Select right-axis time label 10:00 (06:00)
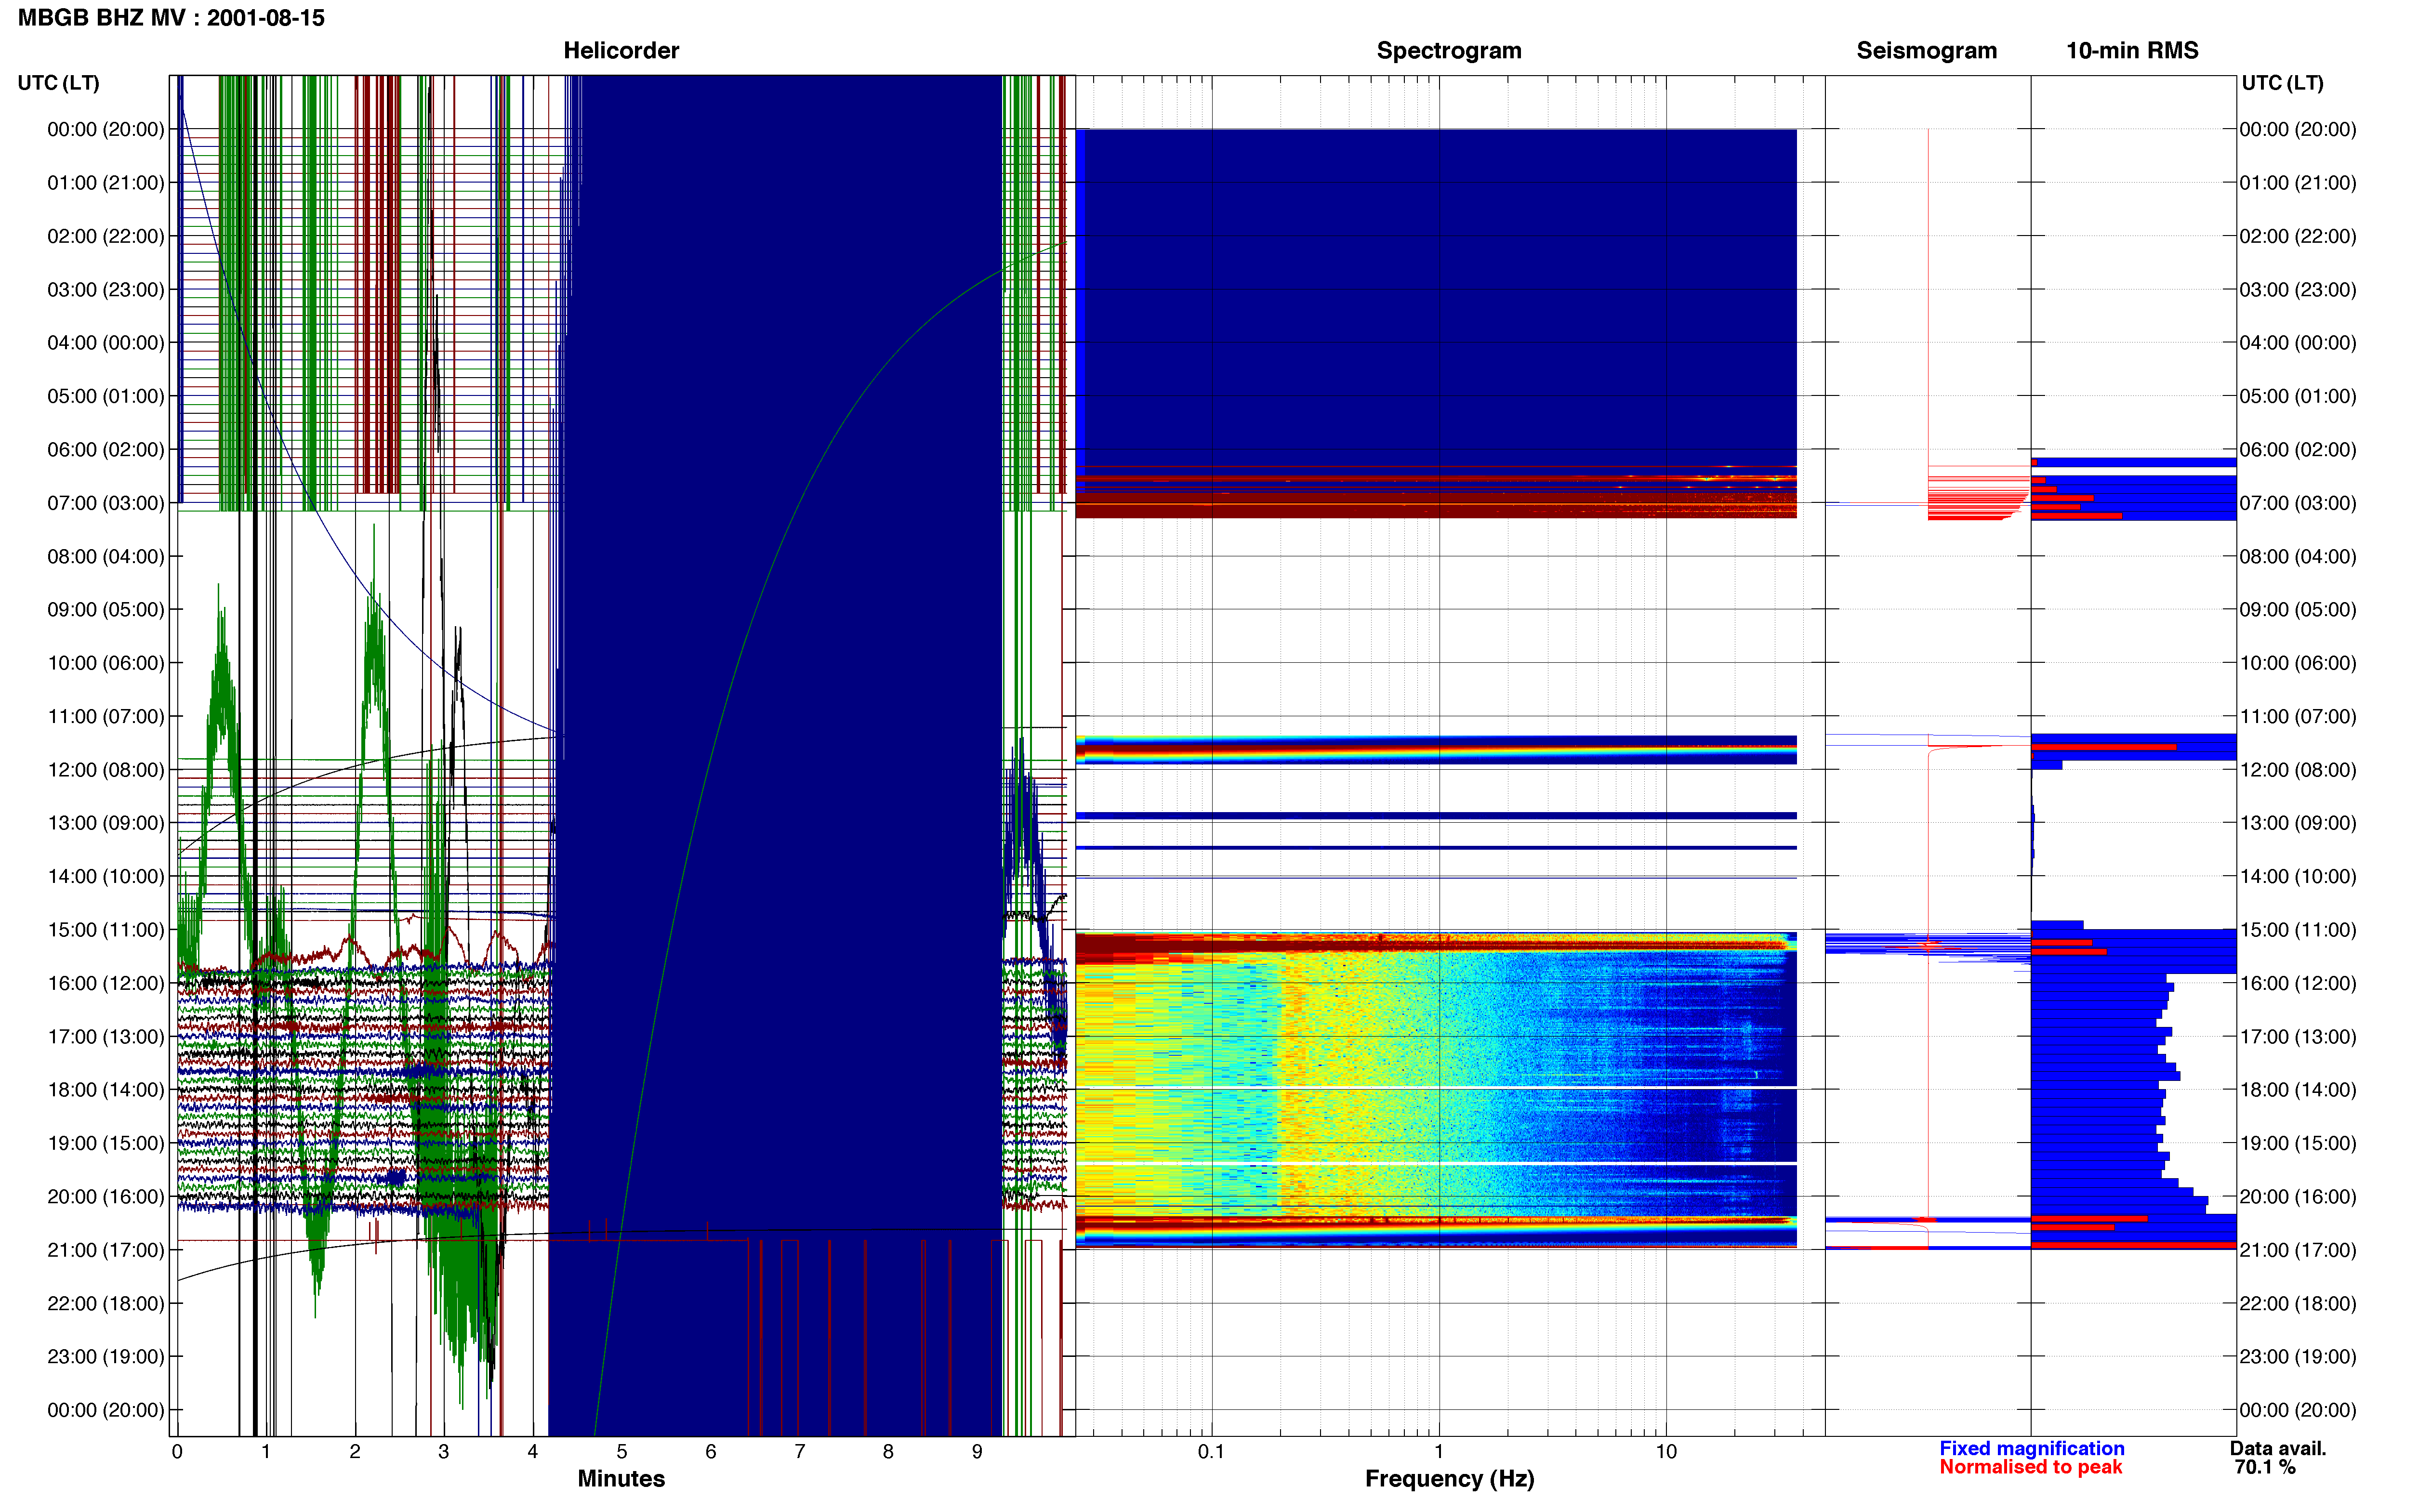Viewport: 2418px width, 1512px height. tap(2298, 663)
